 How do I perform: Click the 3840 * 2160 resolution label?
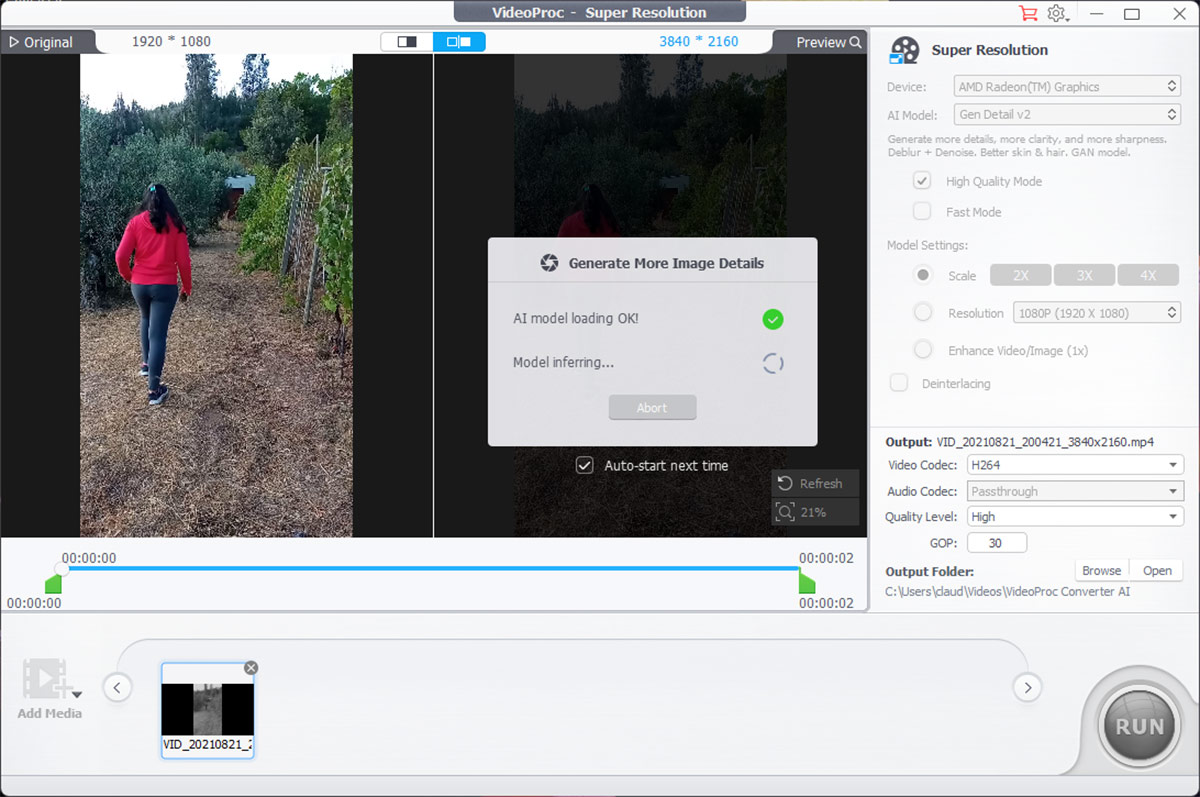699,42
